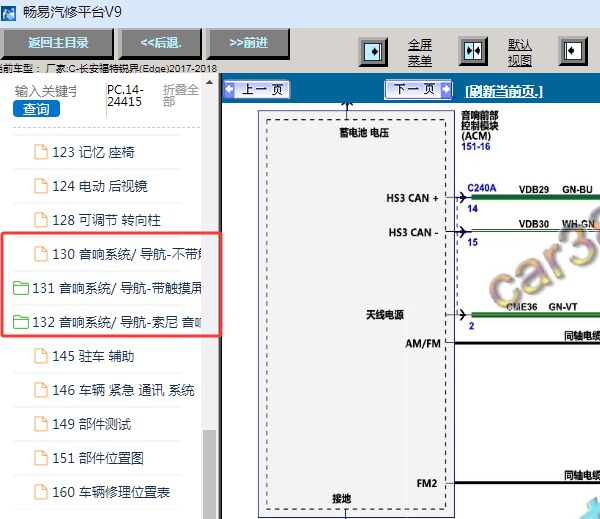Image resolution: width=600 pixels, height=519 pixels.
Task: Open tree item 123 记忆 座椅
Action: [x=93, y=152]
